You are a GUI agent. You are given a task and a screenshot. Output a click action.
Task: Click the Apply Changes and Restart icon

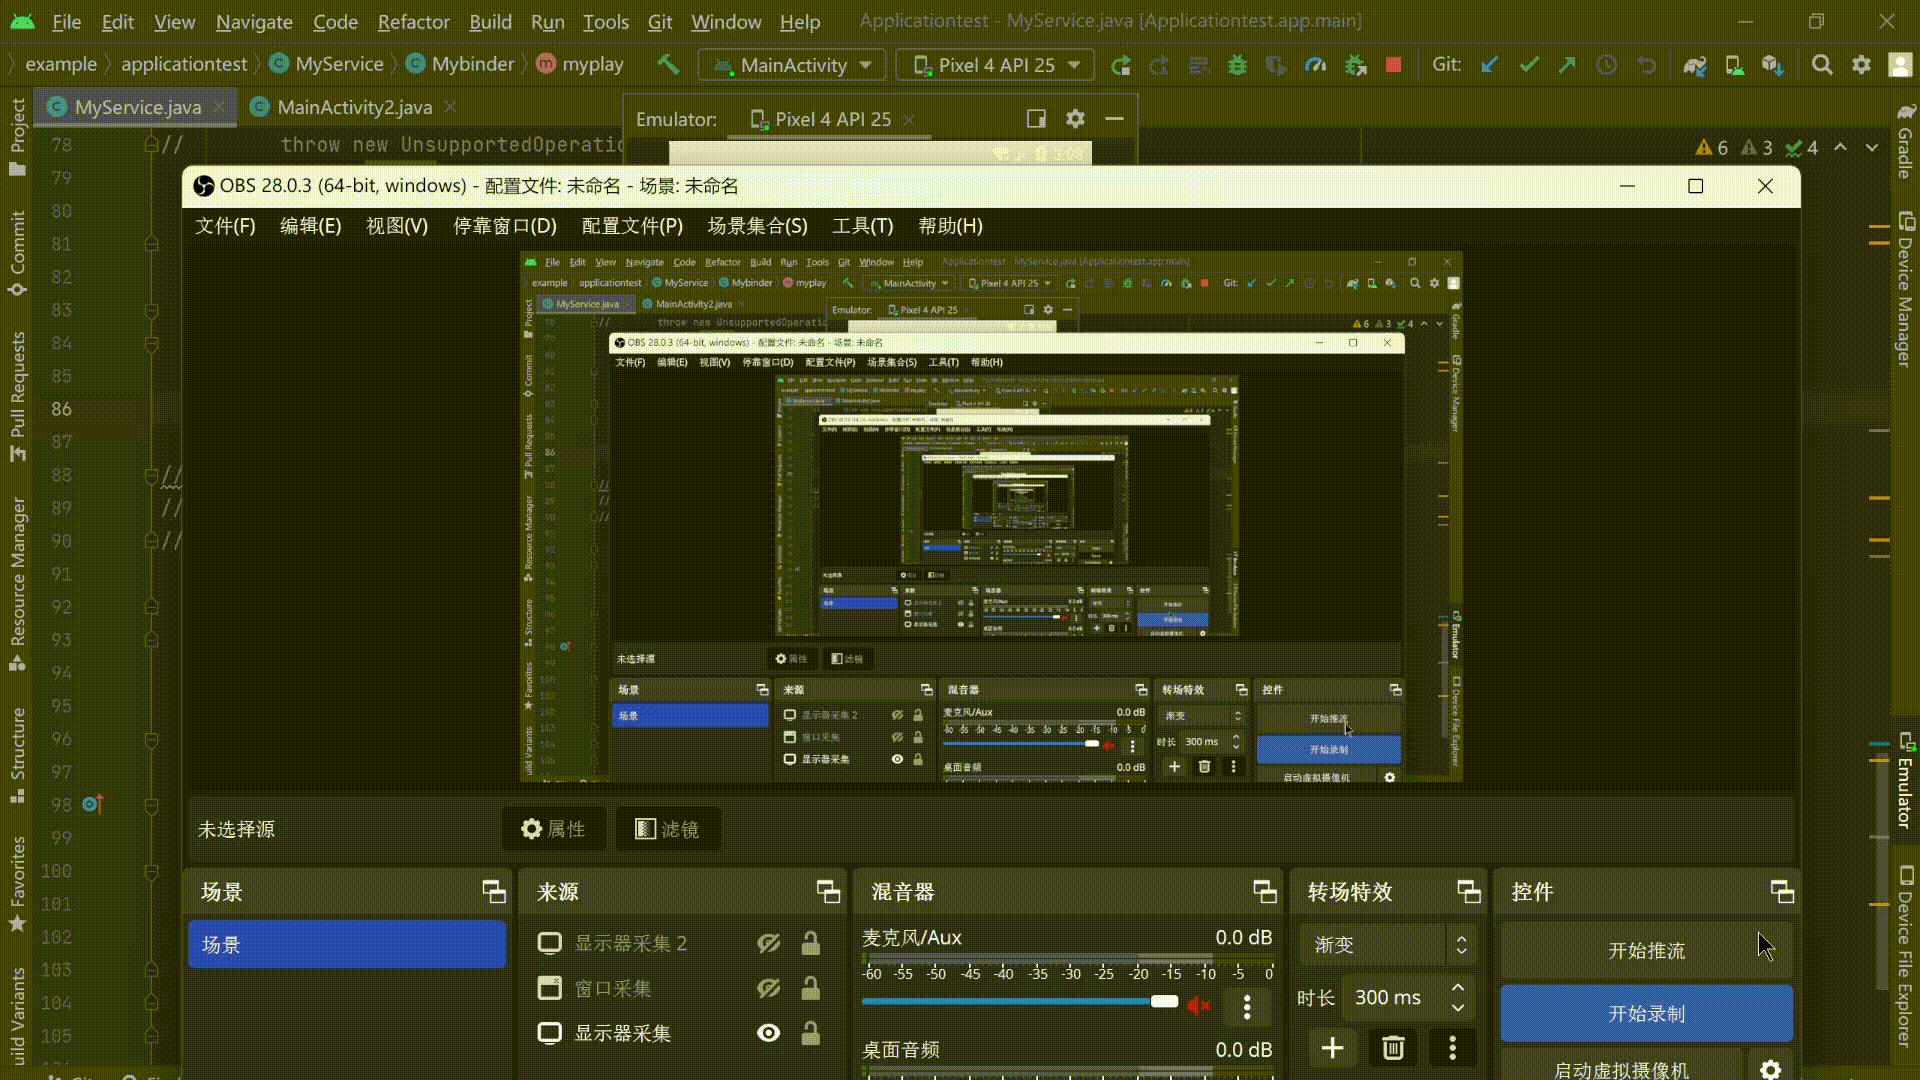coord(1121,65)
